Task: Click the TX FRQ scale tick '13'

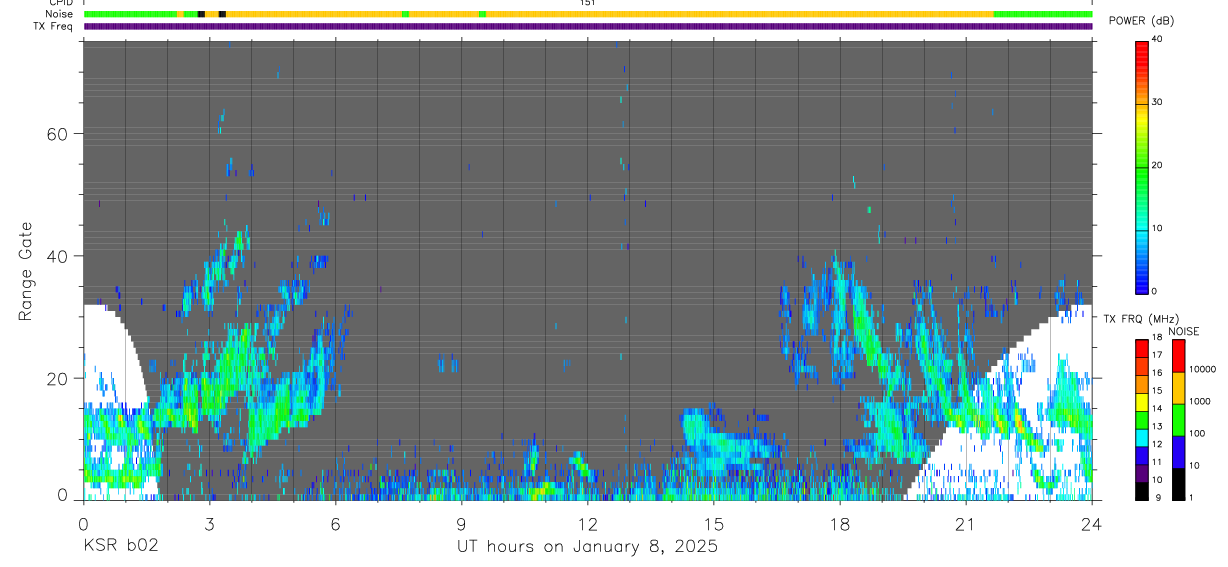Action: point(1157,426)
